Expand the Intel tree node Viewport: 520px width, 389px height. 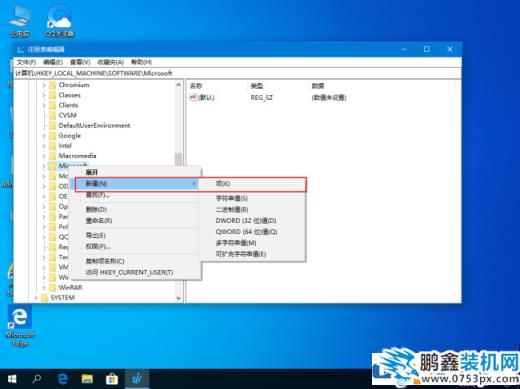pos(44,146)
